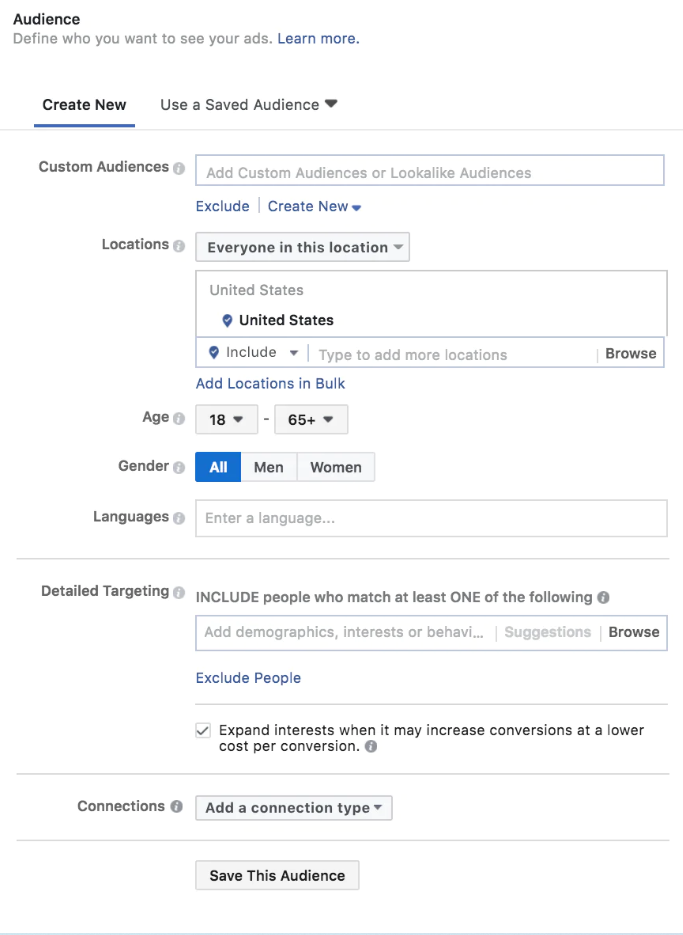683x935 pixels.
Task: Open the Add Locations in Bulk link
Action: (x=270, y=383)
